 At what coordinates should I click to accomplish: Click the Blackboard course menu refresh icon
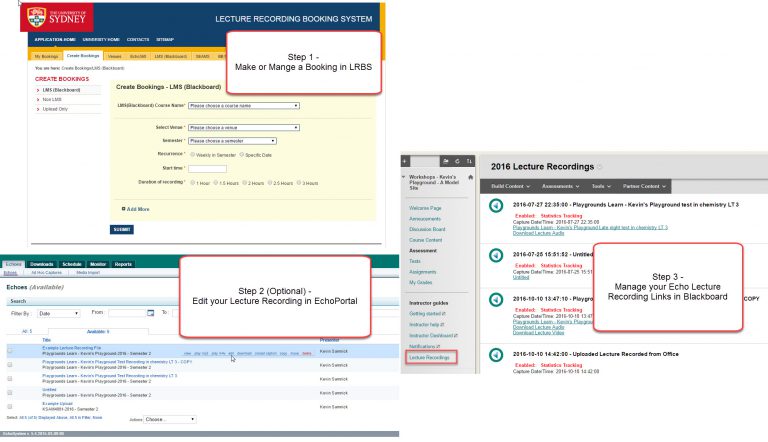click(x=457, y=161)
